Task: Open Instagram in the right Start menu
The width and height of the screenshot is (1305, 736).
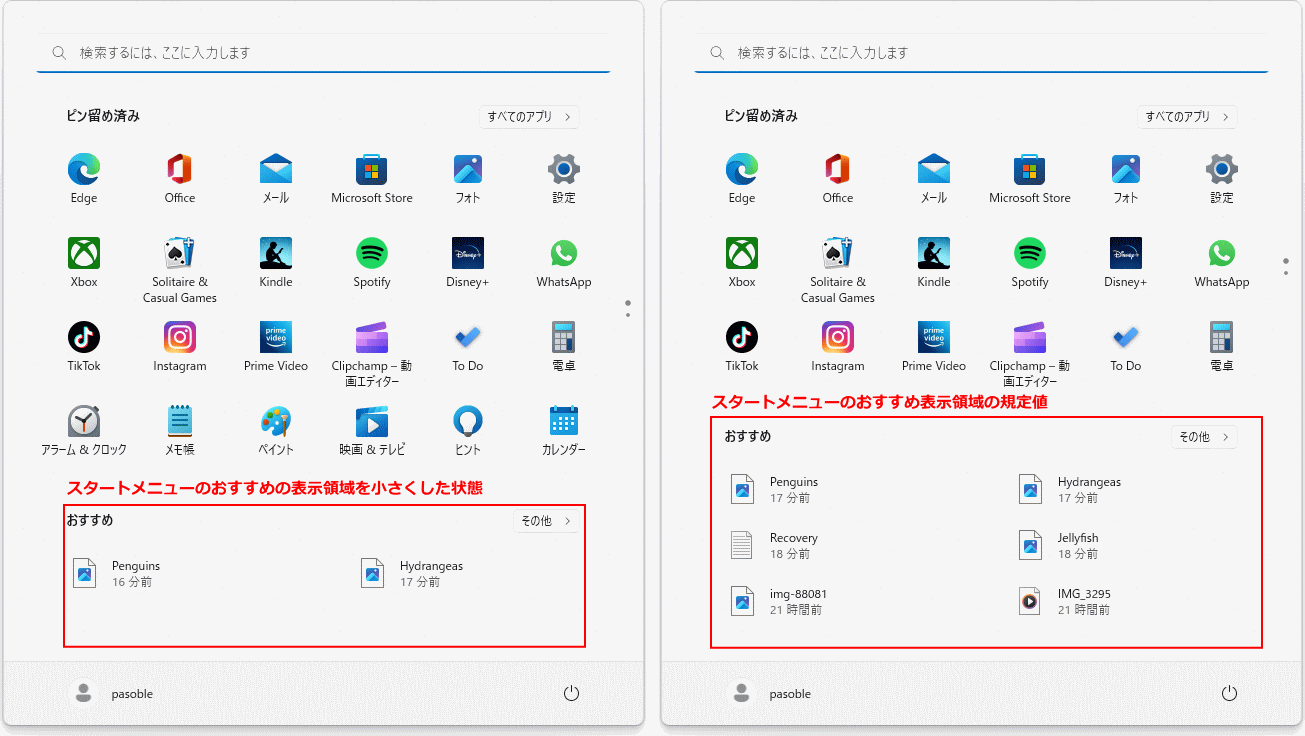Action: click(x=838, y=347)
